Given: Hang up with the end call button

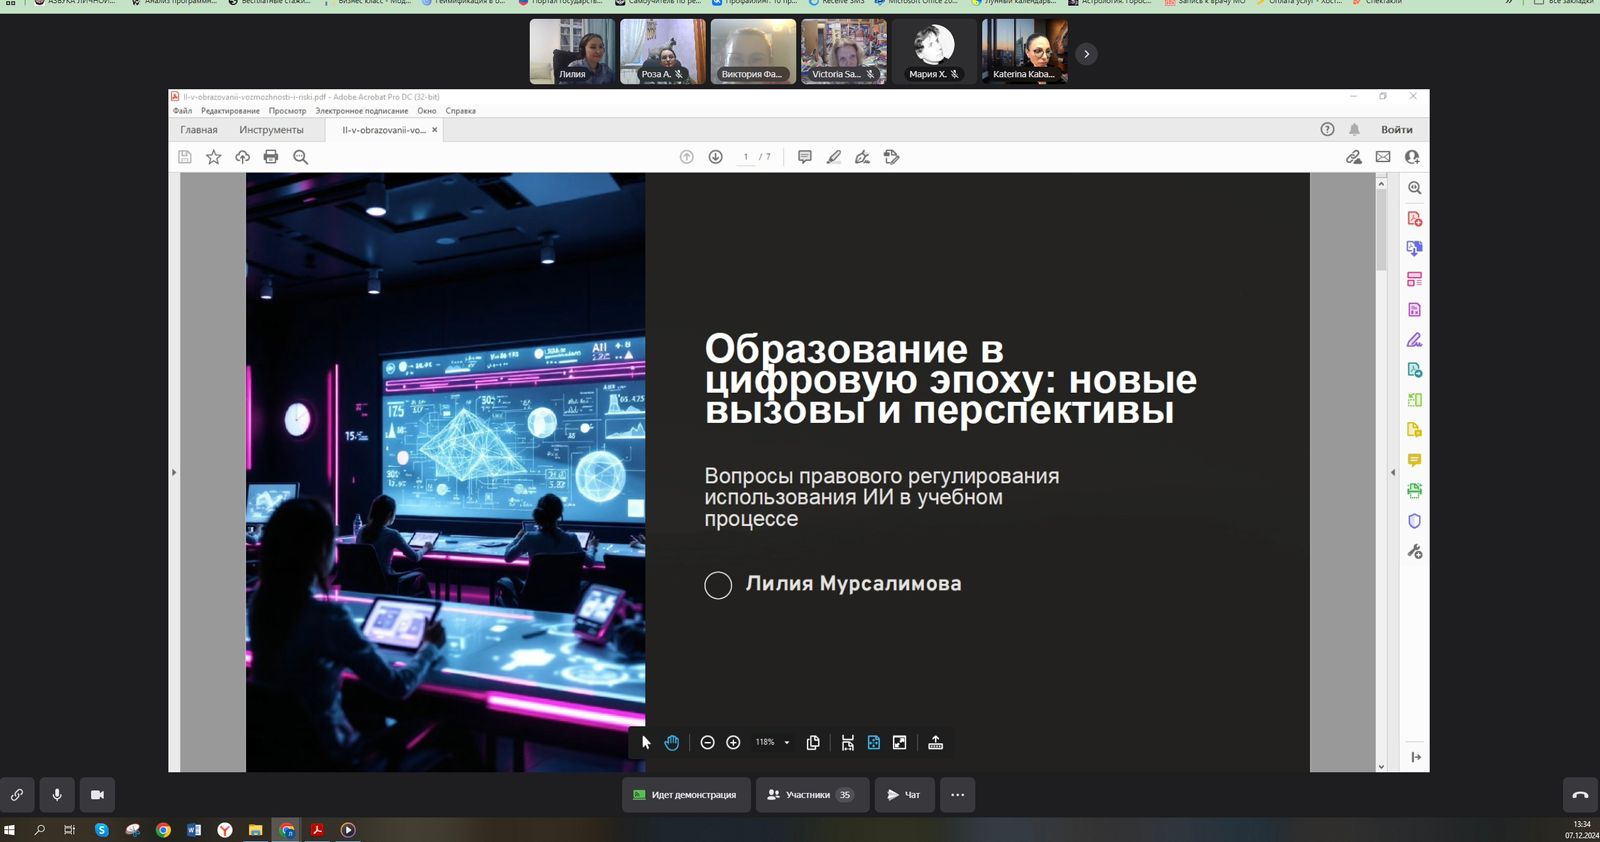Looking at the screenshot, I should (1581, 795).
